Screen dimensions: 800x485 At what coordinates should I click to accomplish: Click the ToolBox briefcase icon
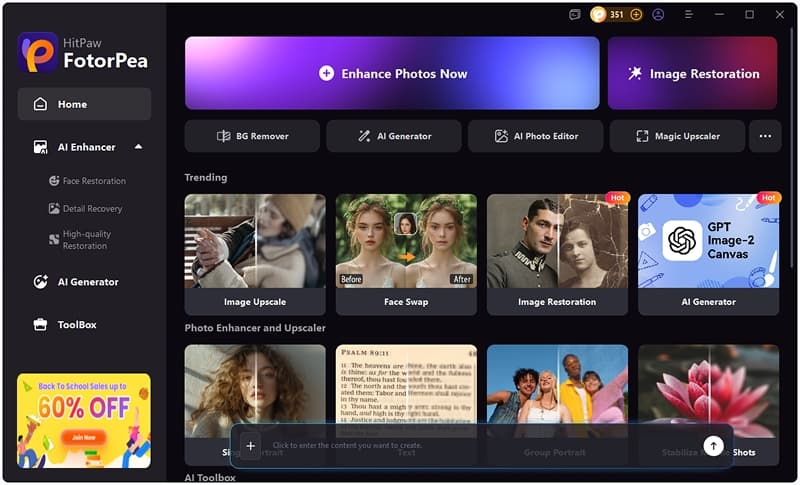(x=40, y=325)
